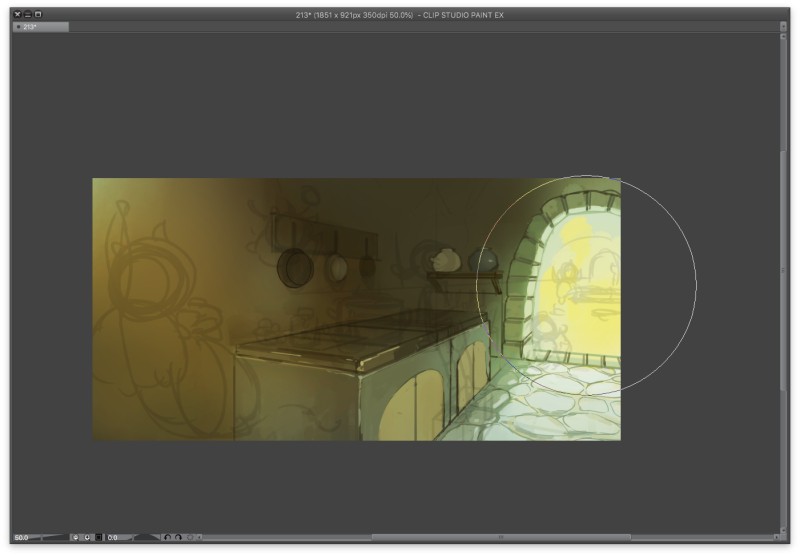Click vertical scrollbar up arrow
The height and width of the screenshot is (556, 800).
pyautogui.click(x=783, y=37)
